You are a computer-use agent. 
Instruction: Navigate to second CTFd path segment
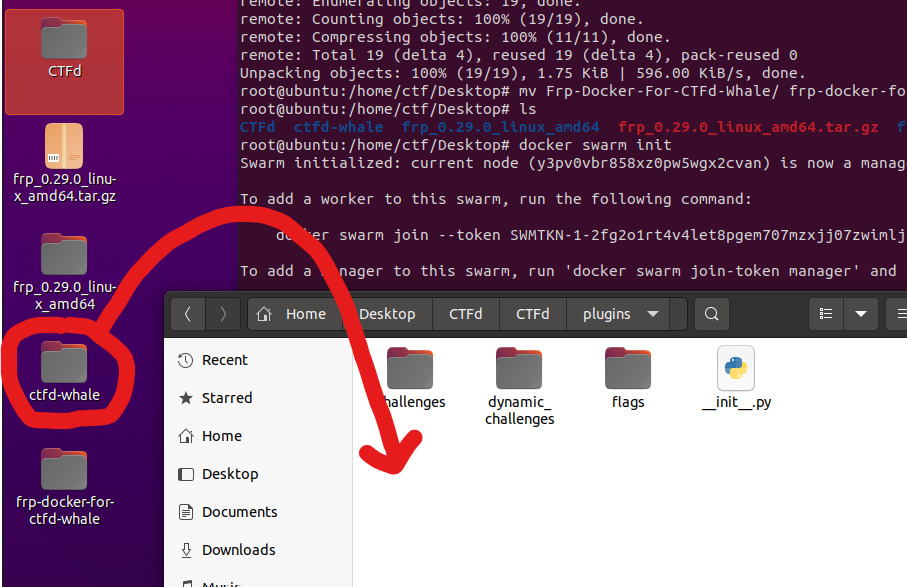pos(533,314)
